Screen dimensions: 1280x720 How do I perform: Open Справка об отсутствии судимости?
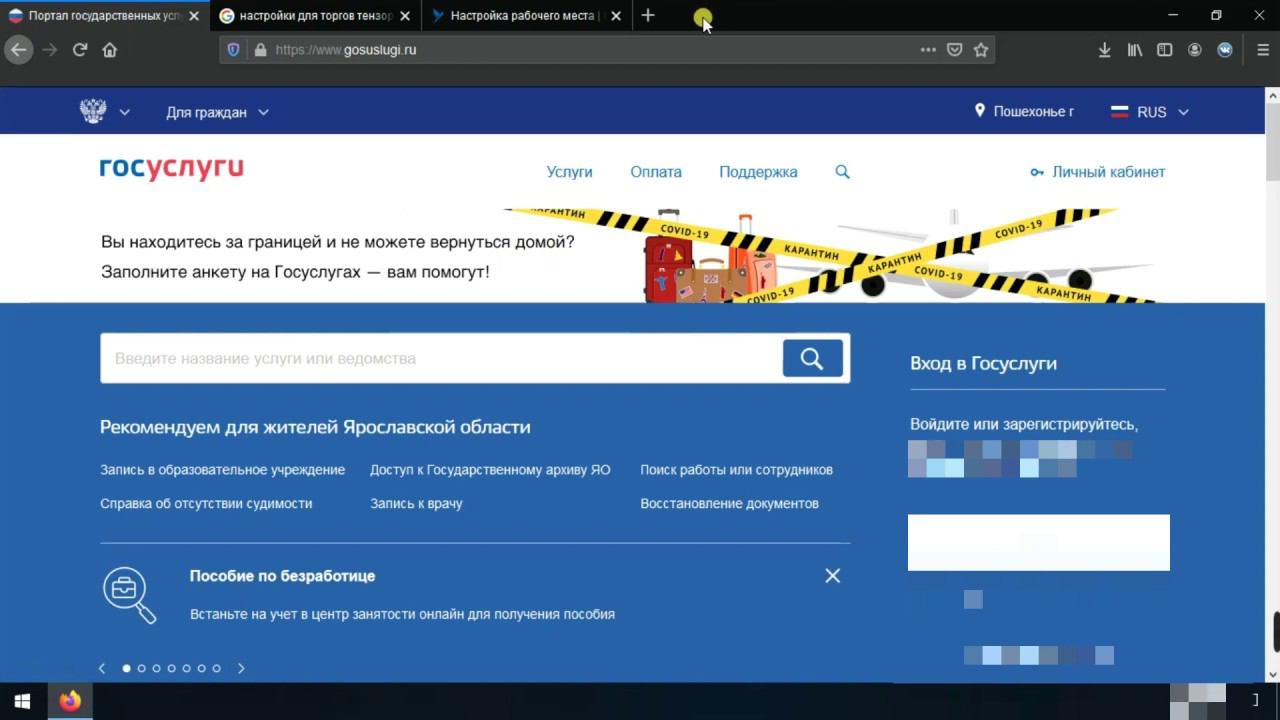(x=206, y=504)
